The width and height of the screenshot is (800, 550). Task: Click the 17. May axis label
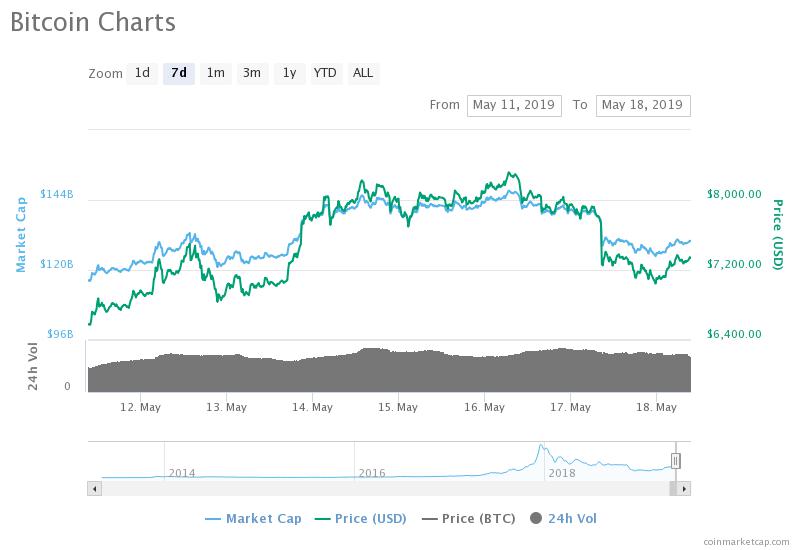[570, 407]
